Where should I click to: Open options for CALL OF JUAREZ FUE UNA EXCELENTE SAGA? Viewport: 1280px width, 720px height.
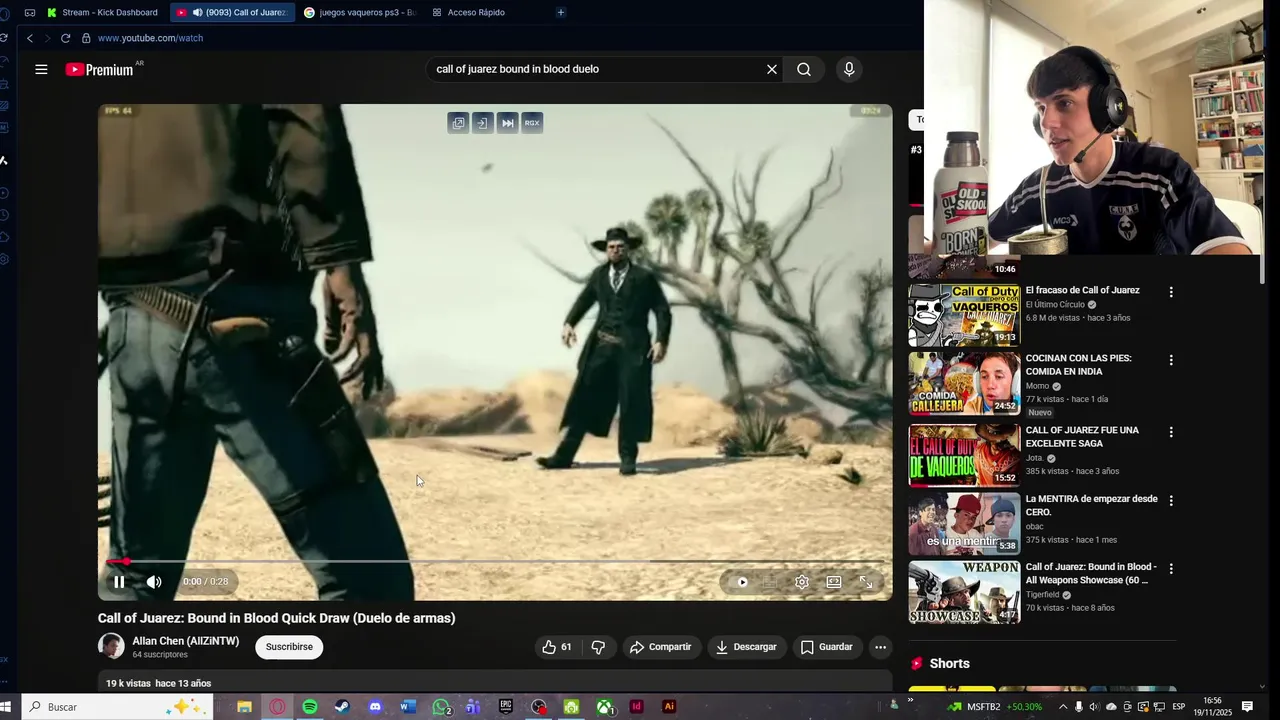[1171, 432]
